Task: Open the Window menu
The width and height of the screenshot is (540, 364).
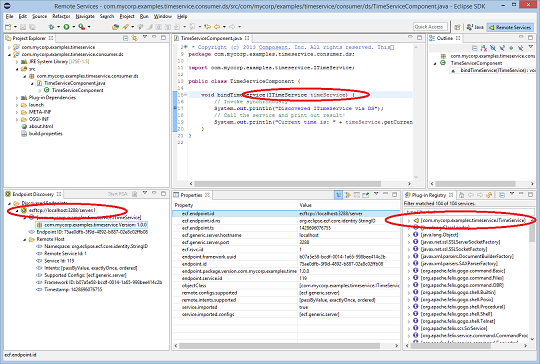Action: tap(163, 16)
